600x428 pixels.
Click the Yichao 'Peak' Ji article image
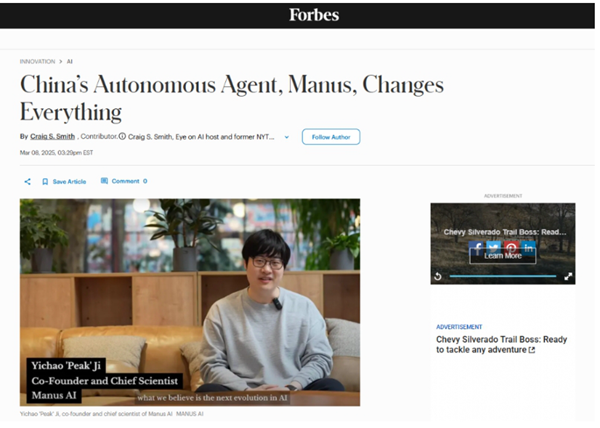190,302
